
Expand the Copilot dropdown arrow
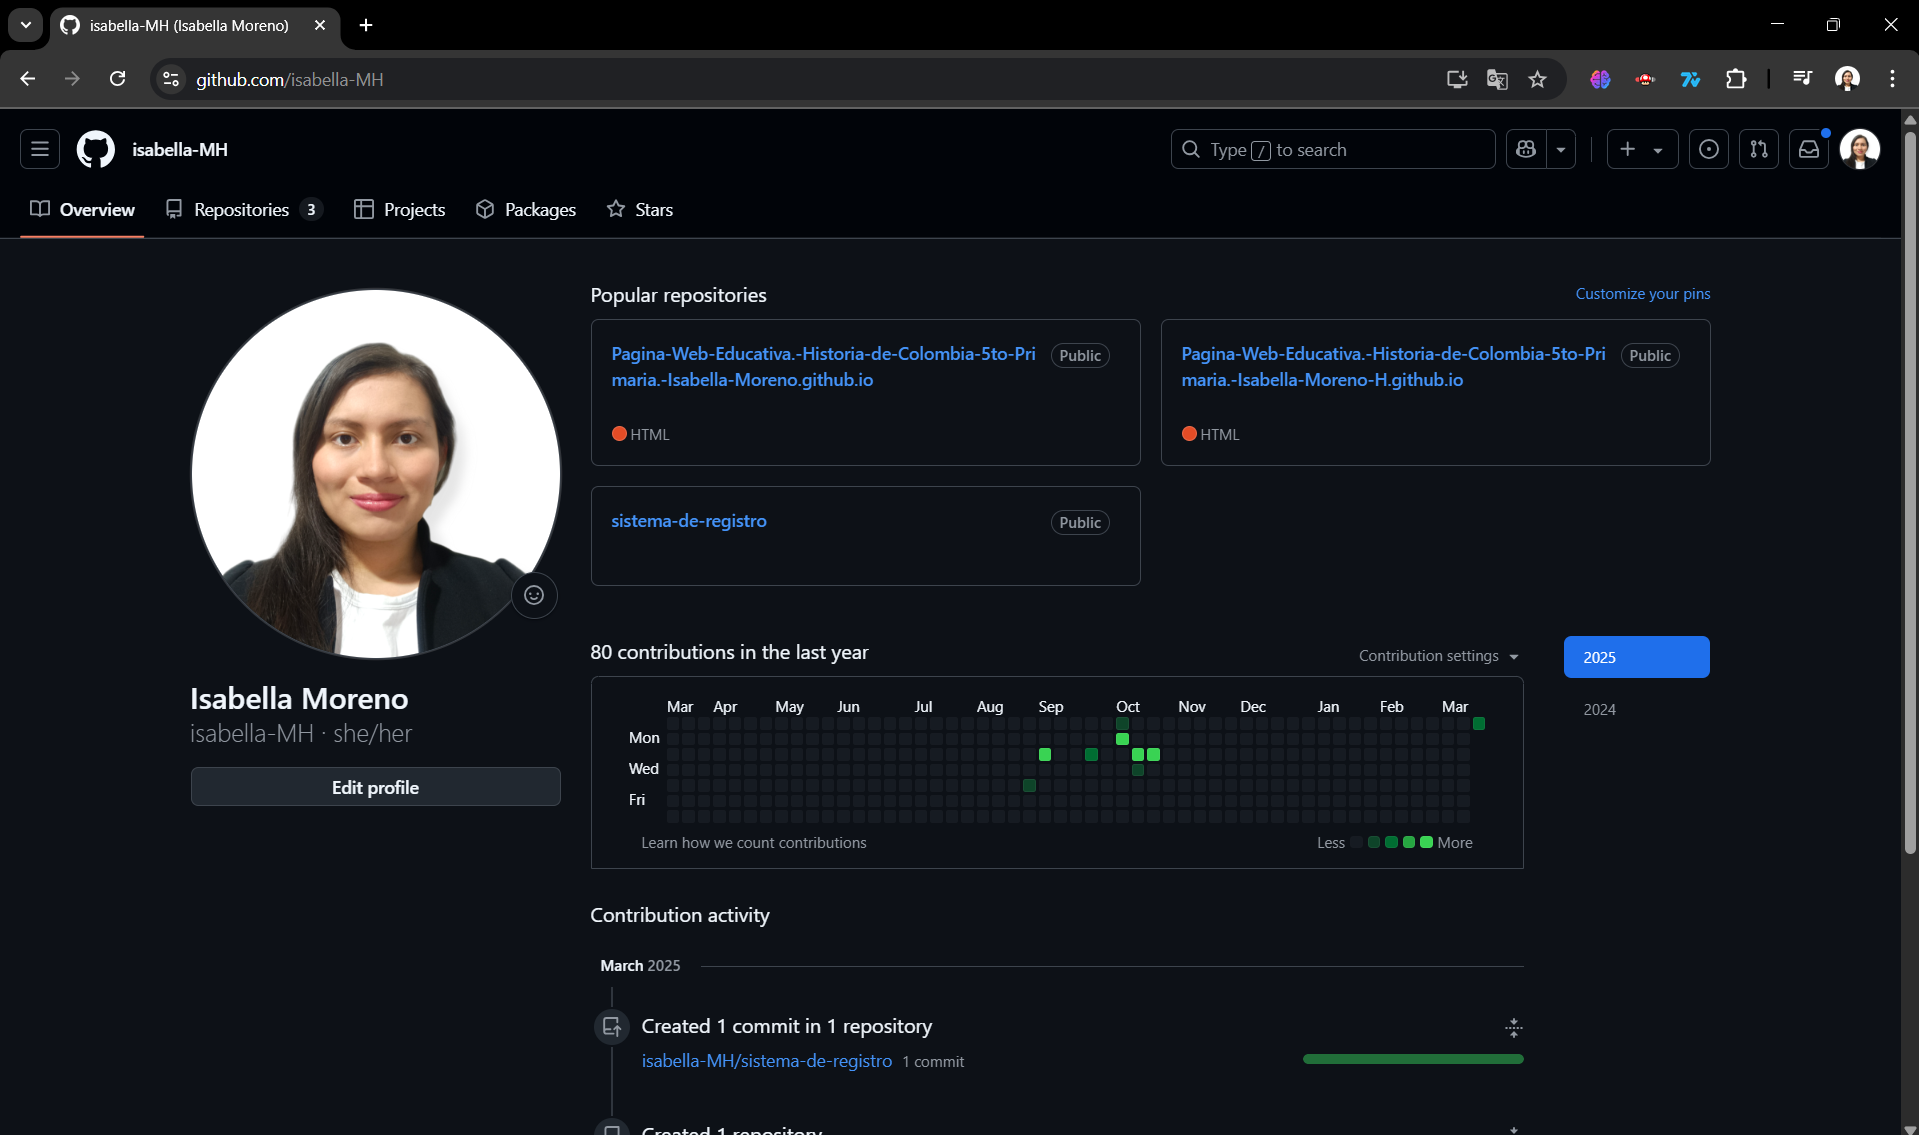(x=1561, y=149)
